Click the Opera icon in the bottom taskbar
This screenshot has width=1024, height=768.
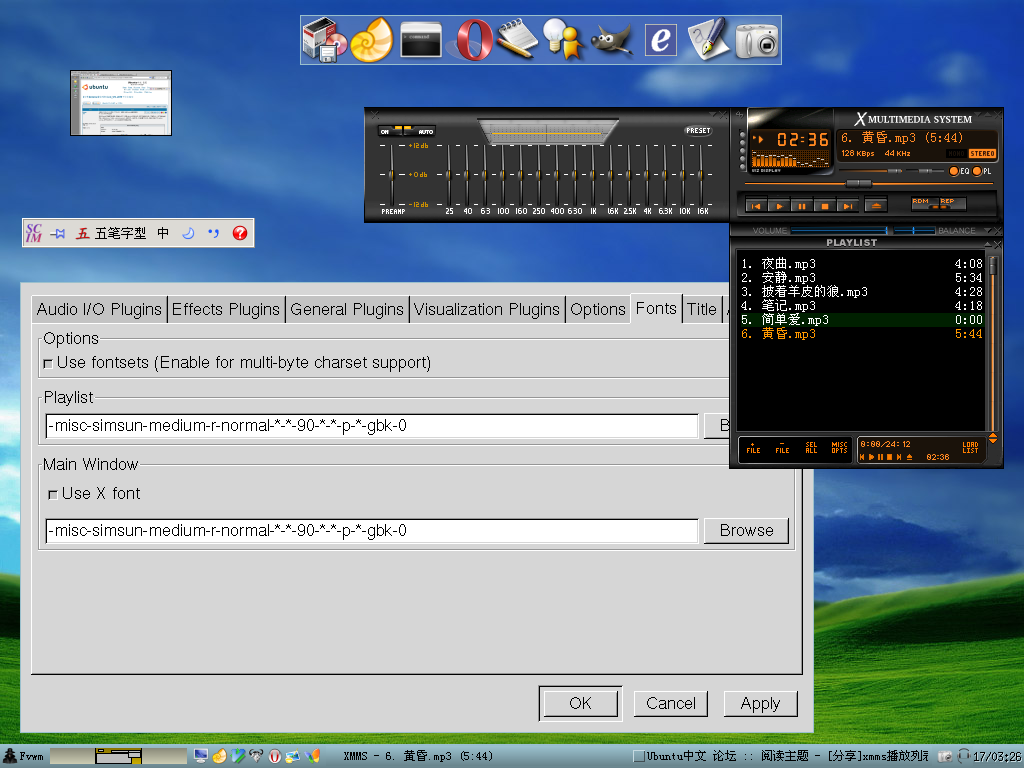275,756
